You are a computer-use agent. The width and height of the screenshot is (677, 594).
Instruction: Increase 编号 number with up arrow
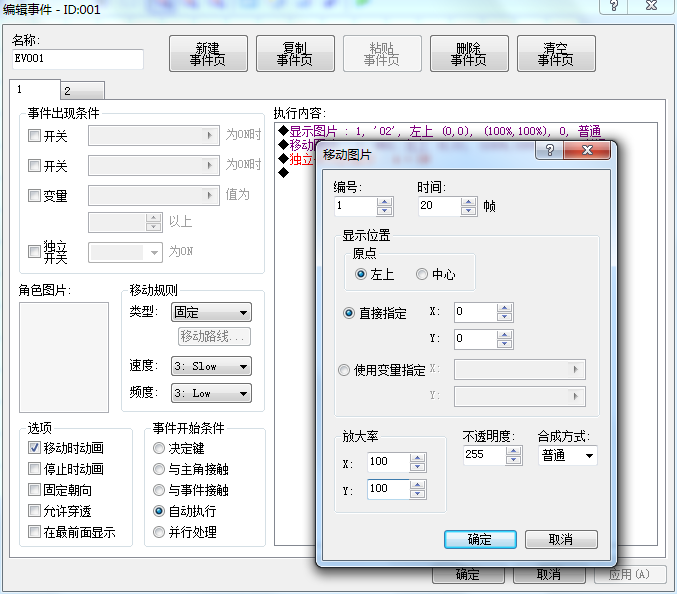(x=384, y=202)
